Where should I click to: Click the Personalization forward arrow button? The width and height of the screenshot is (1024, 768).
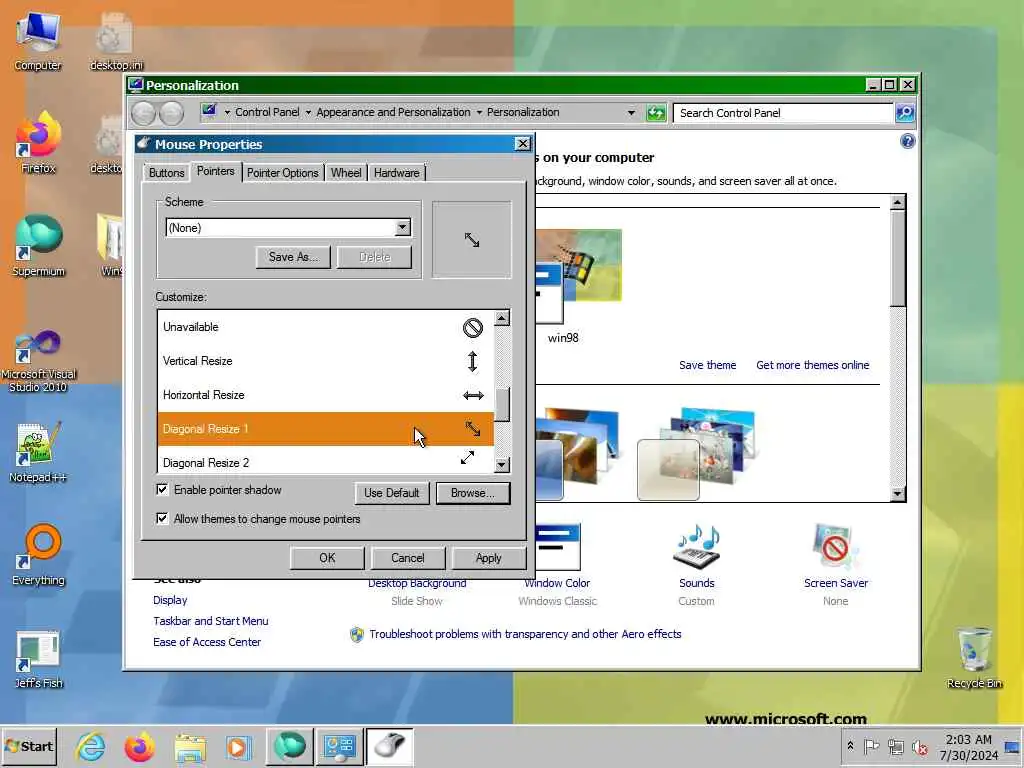(171, 113)
